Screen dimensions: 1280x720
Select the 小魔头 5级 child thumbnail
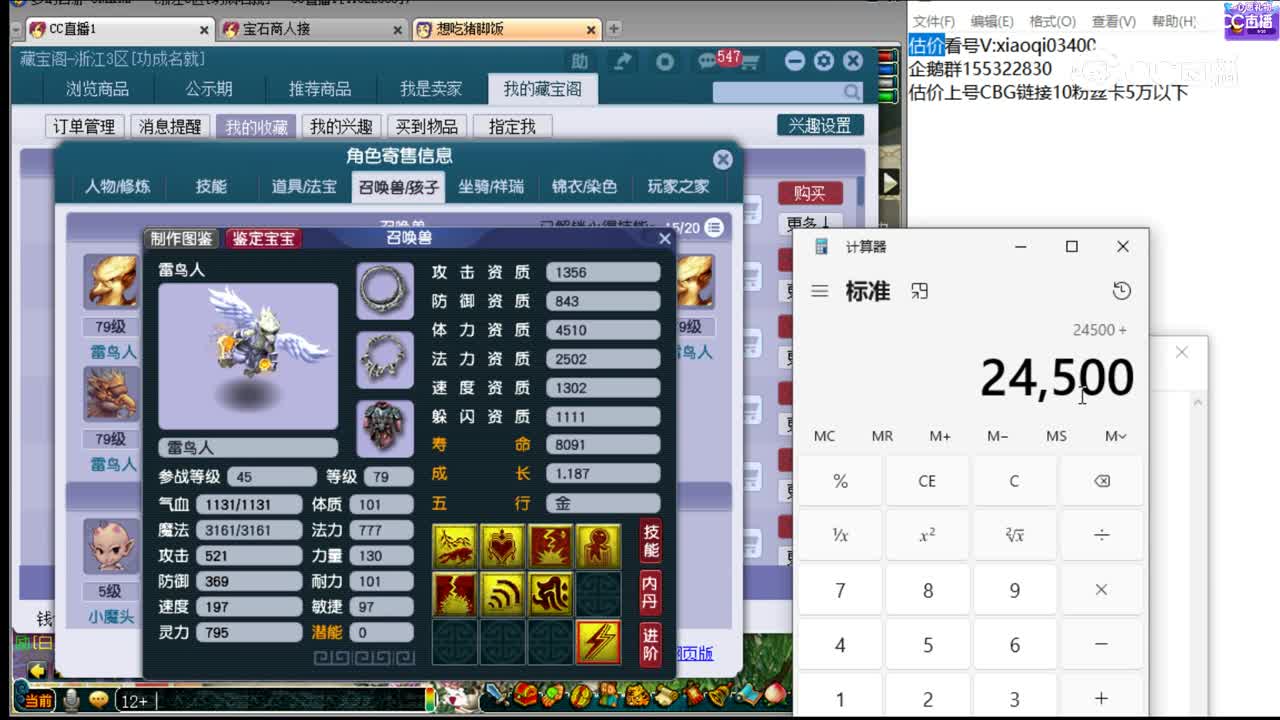click(110, 547)
